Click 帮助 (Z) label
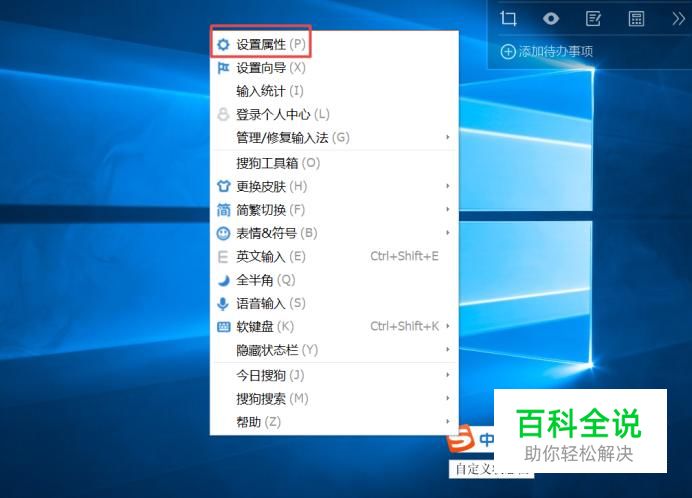This screenshot has height=498, width=692. tap(258, 422)
